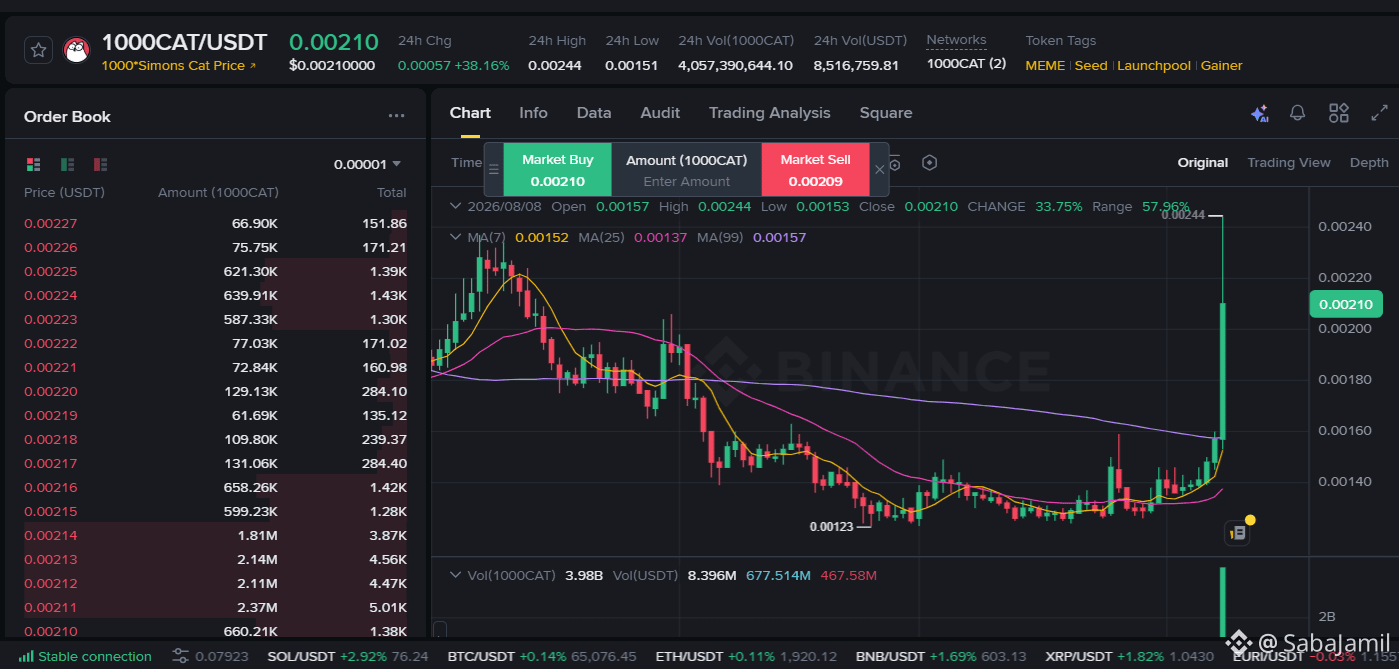Click the connection signal bars icon
The width and height of the screenshot is (1399, 669).
point(26,656)
